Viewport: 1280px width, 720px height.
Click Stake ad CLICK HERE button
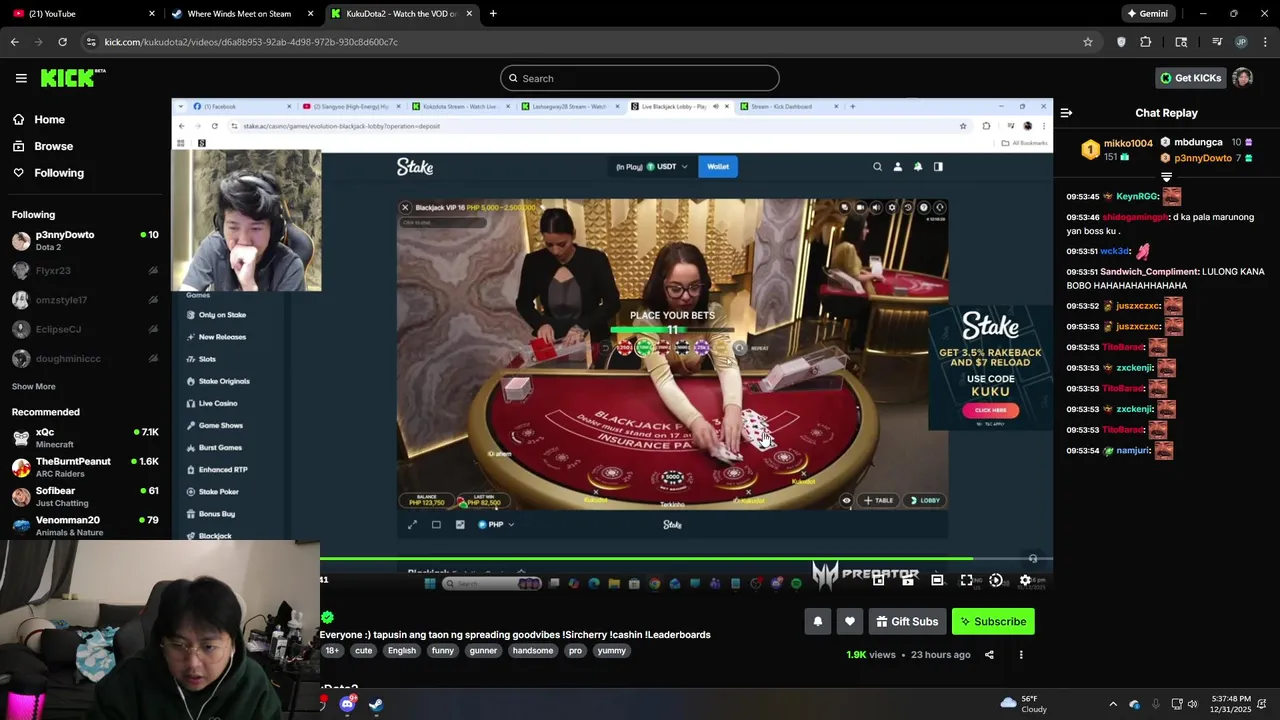991,410
